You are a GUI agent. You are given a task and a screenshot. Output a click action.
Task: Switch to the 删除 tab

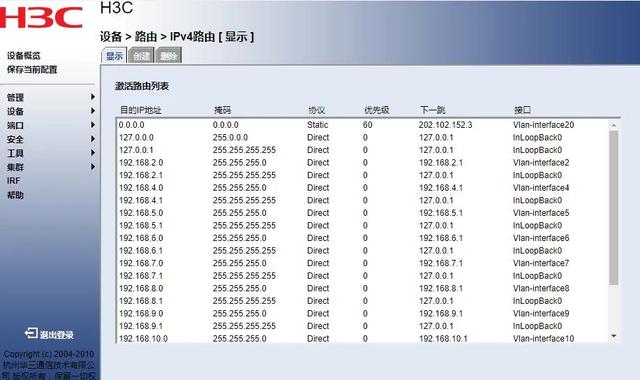point(169,56)
